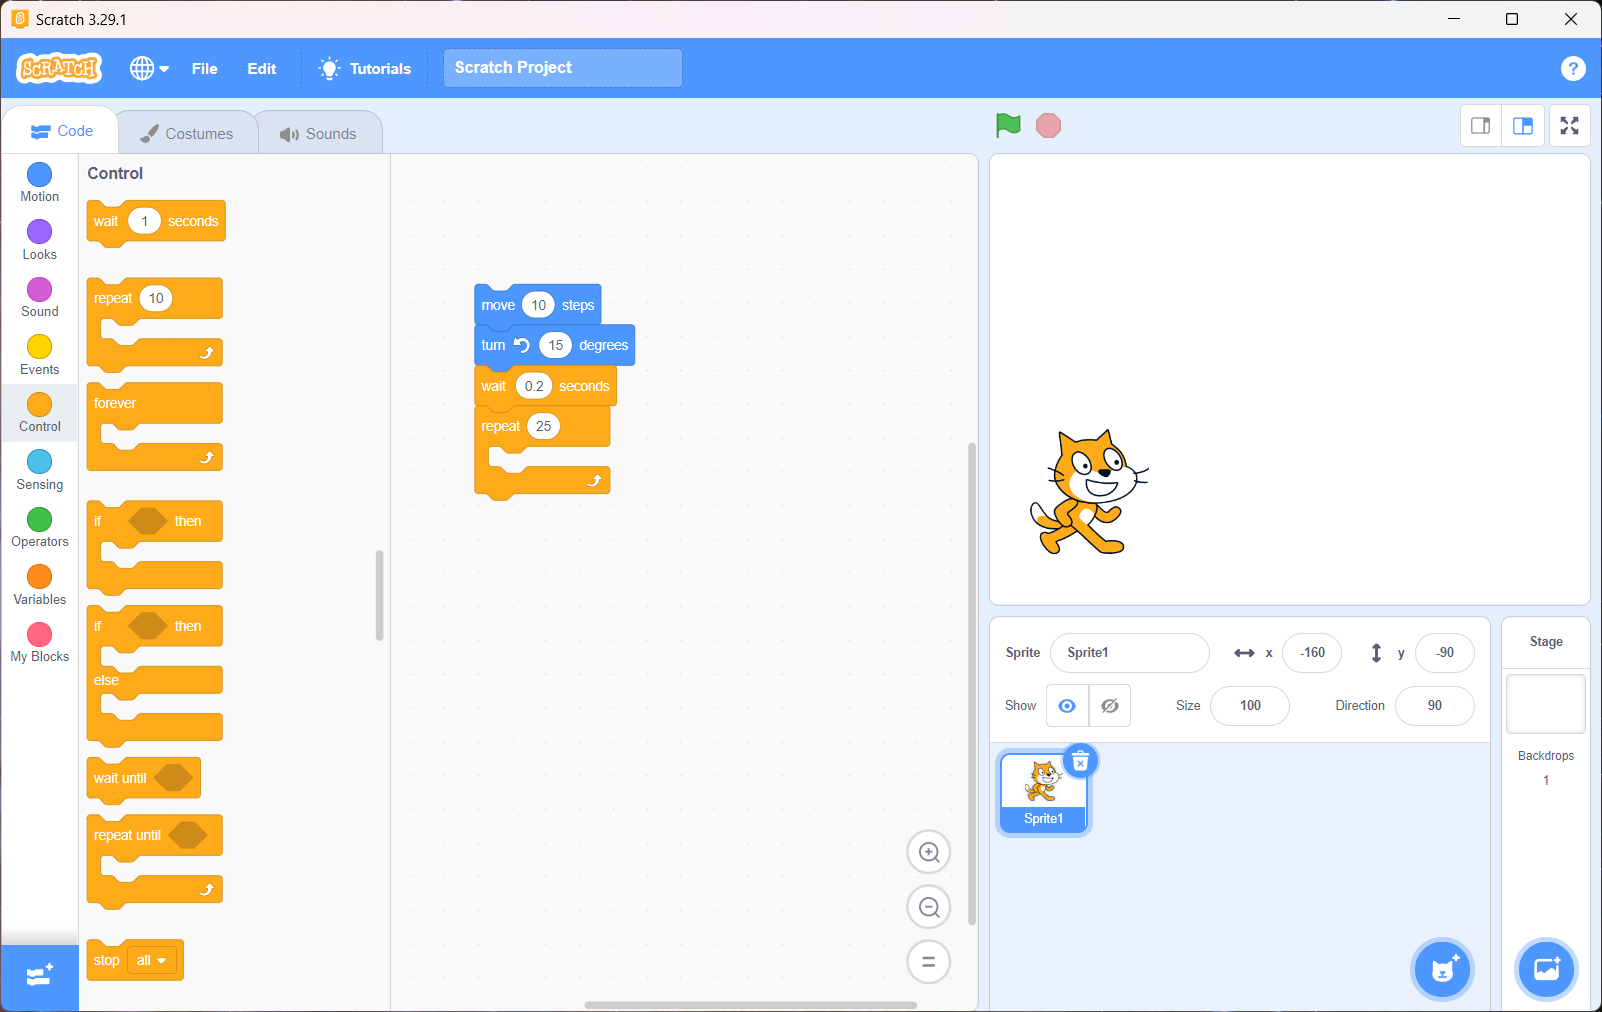Select the Motion block category
The width and height of the screenshot is (1602, 1012).
(x=40, y=182)
